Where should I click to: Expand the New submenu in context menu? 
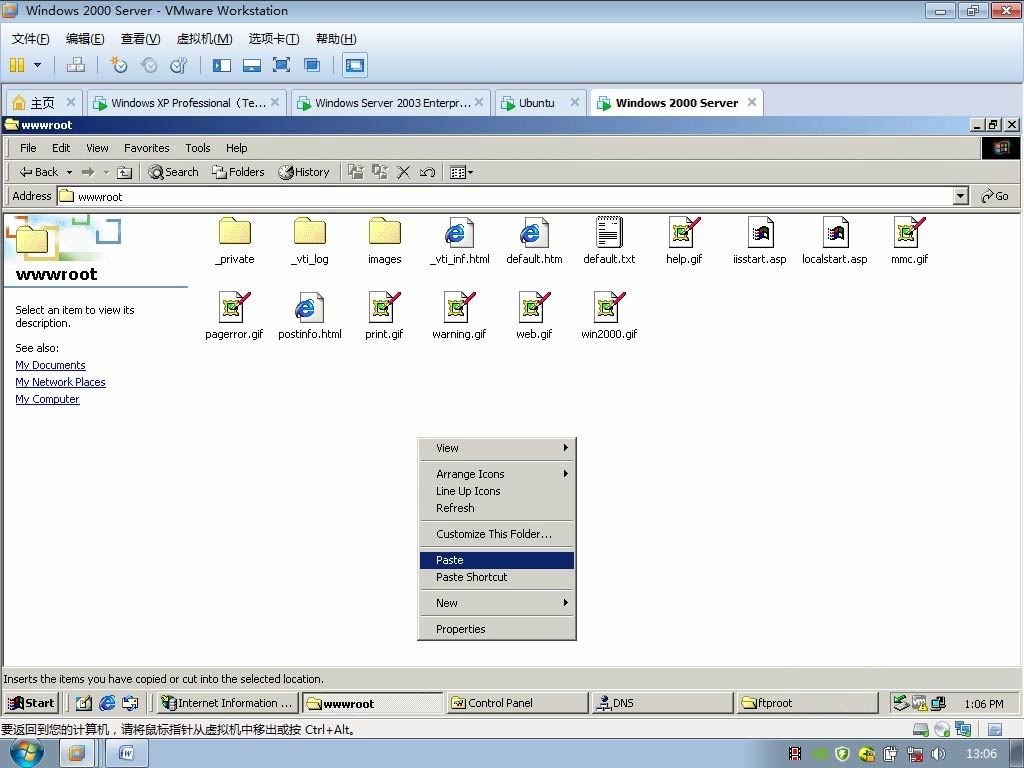[x=497, y=603]
